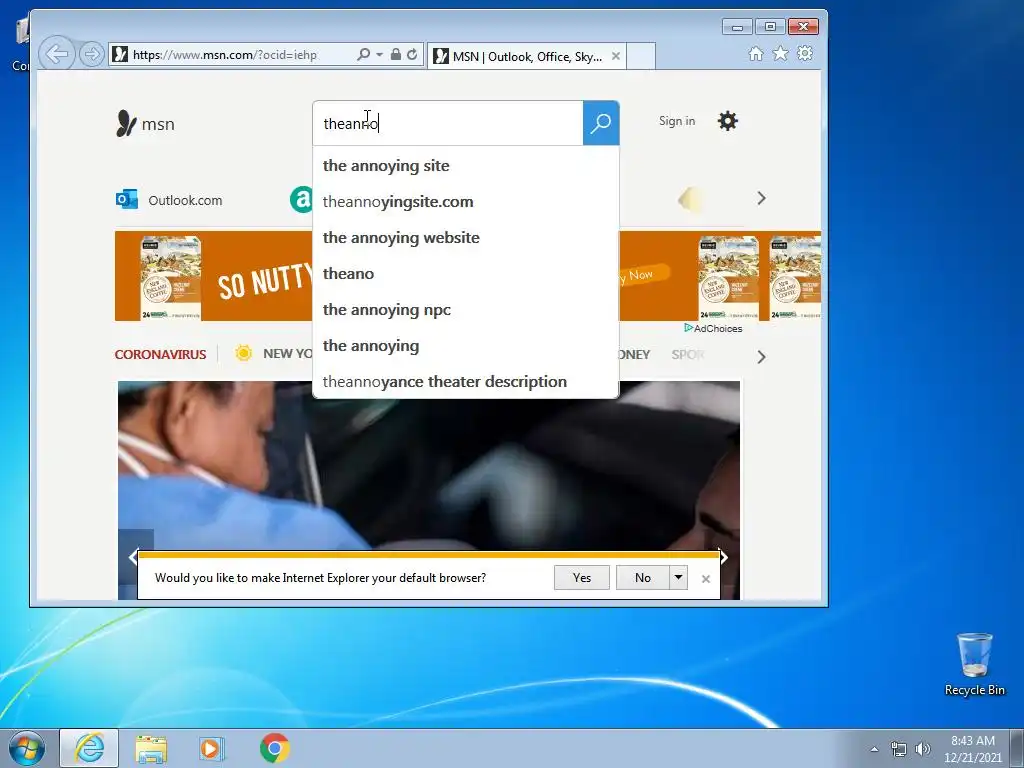Refresh the MSN page
The width and height of the screenshot is (1024, 768).
point(412,54)
